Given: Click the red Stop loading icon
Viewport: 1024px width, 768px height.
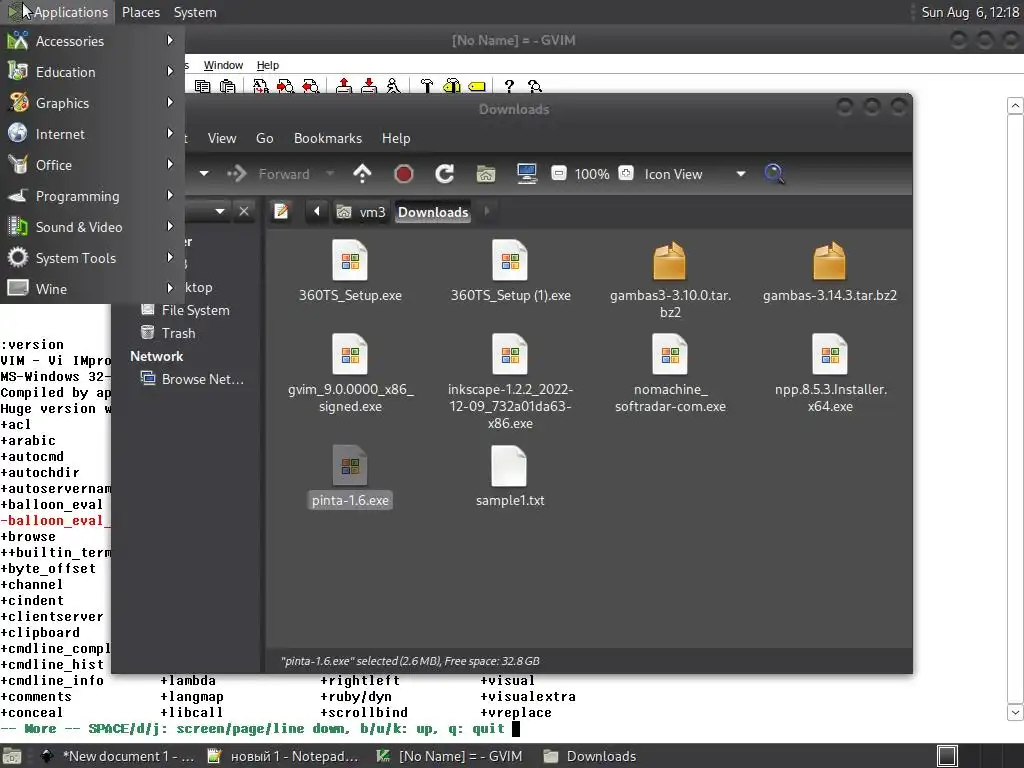Looking at the screenshot, I should [404, 174].
